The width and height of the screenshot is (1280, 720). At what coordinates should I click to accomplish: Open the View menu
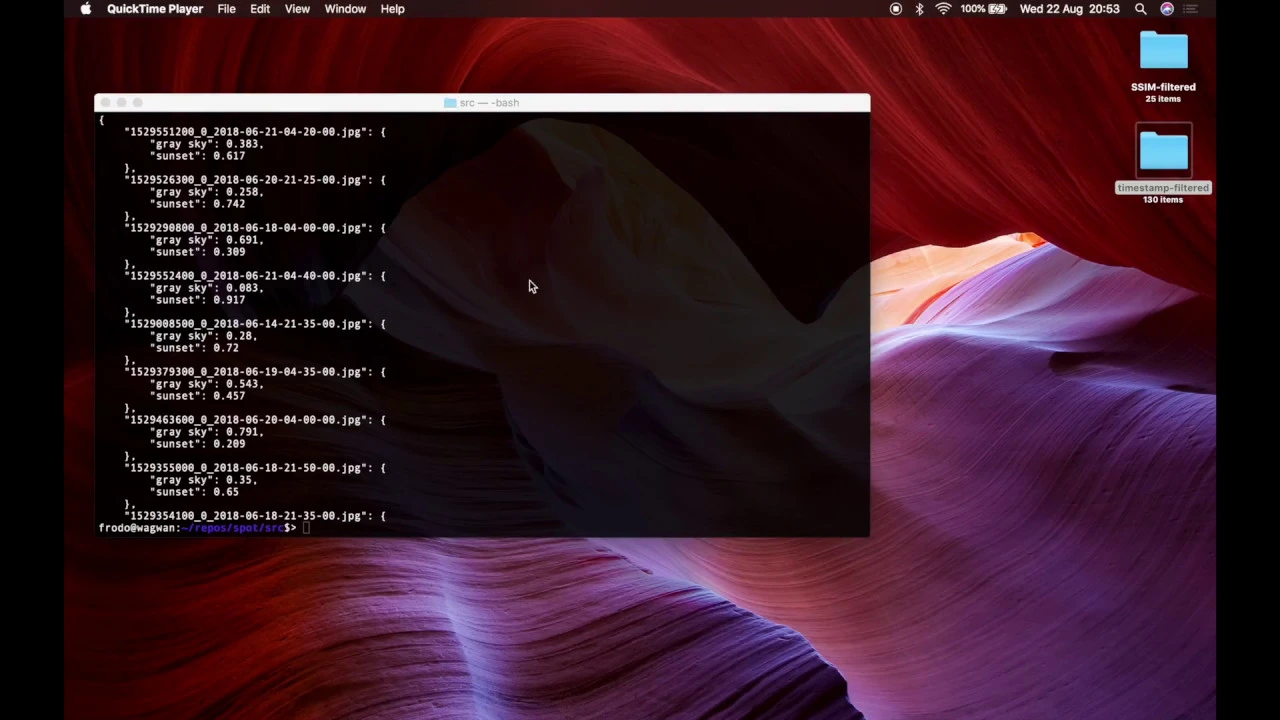(297, 9)
